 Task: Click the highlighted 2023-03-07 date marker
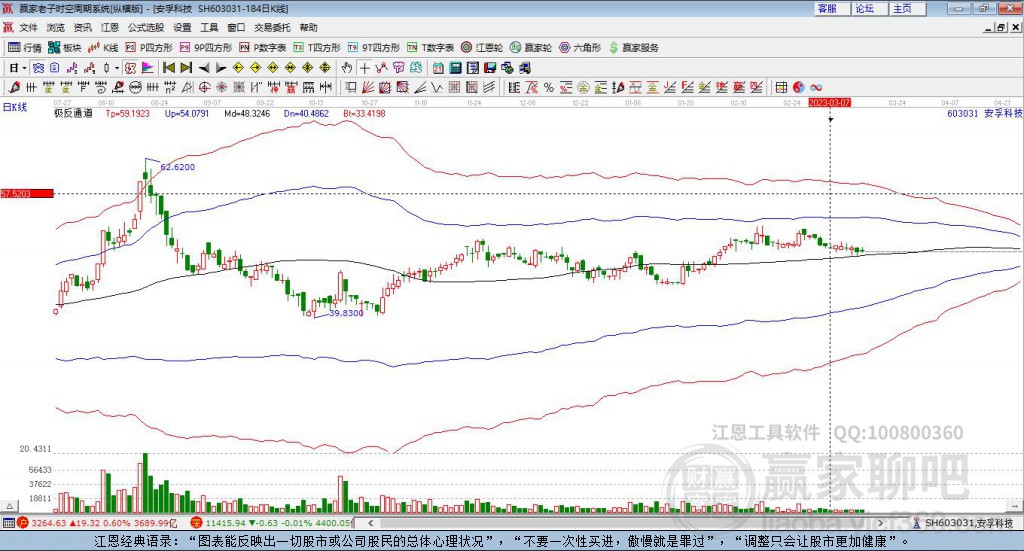829,102
